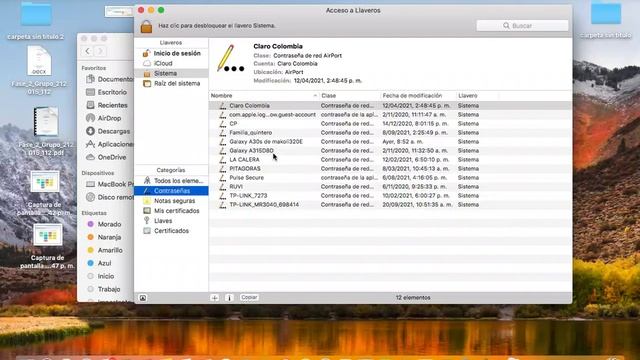Sort by Fecha de modificación column

coord(418,96)
